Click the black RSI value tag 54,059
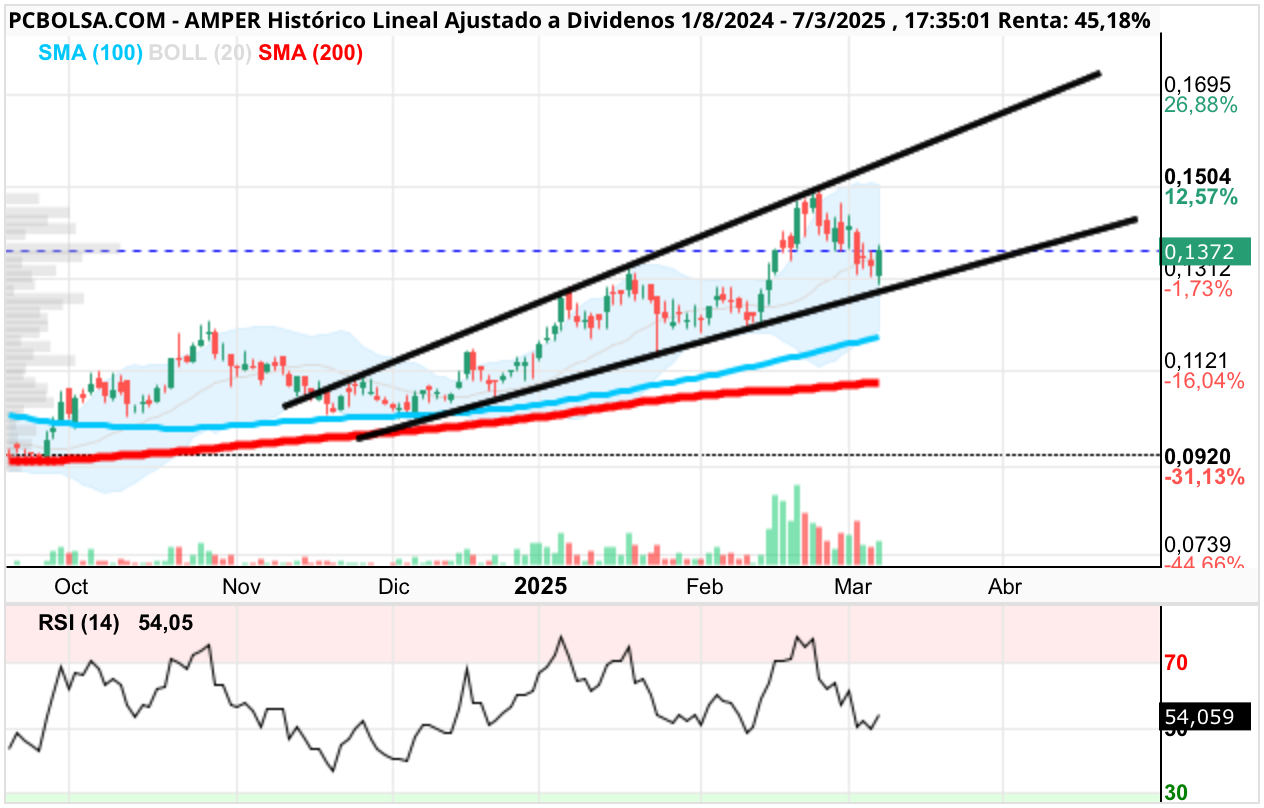1264x808 pixels. tap(1206, 716)
